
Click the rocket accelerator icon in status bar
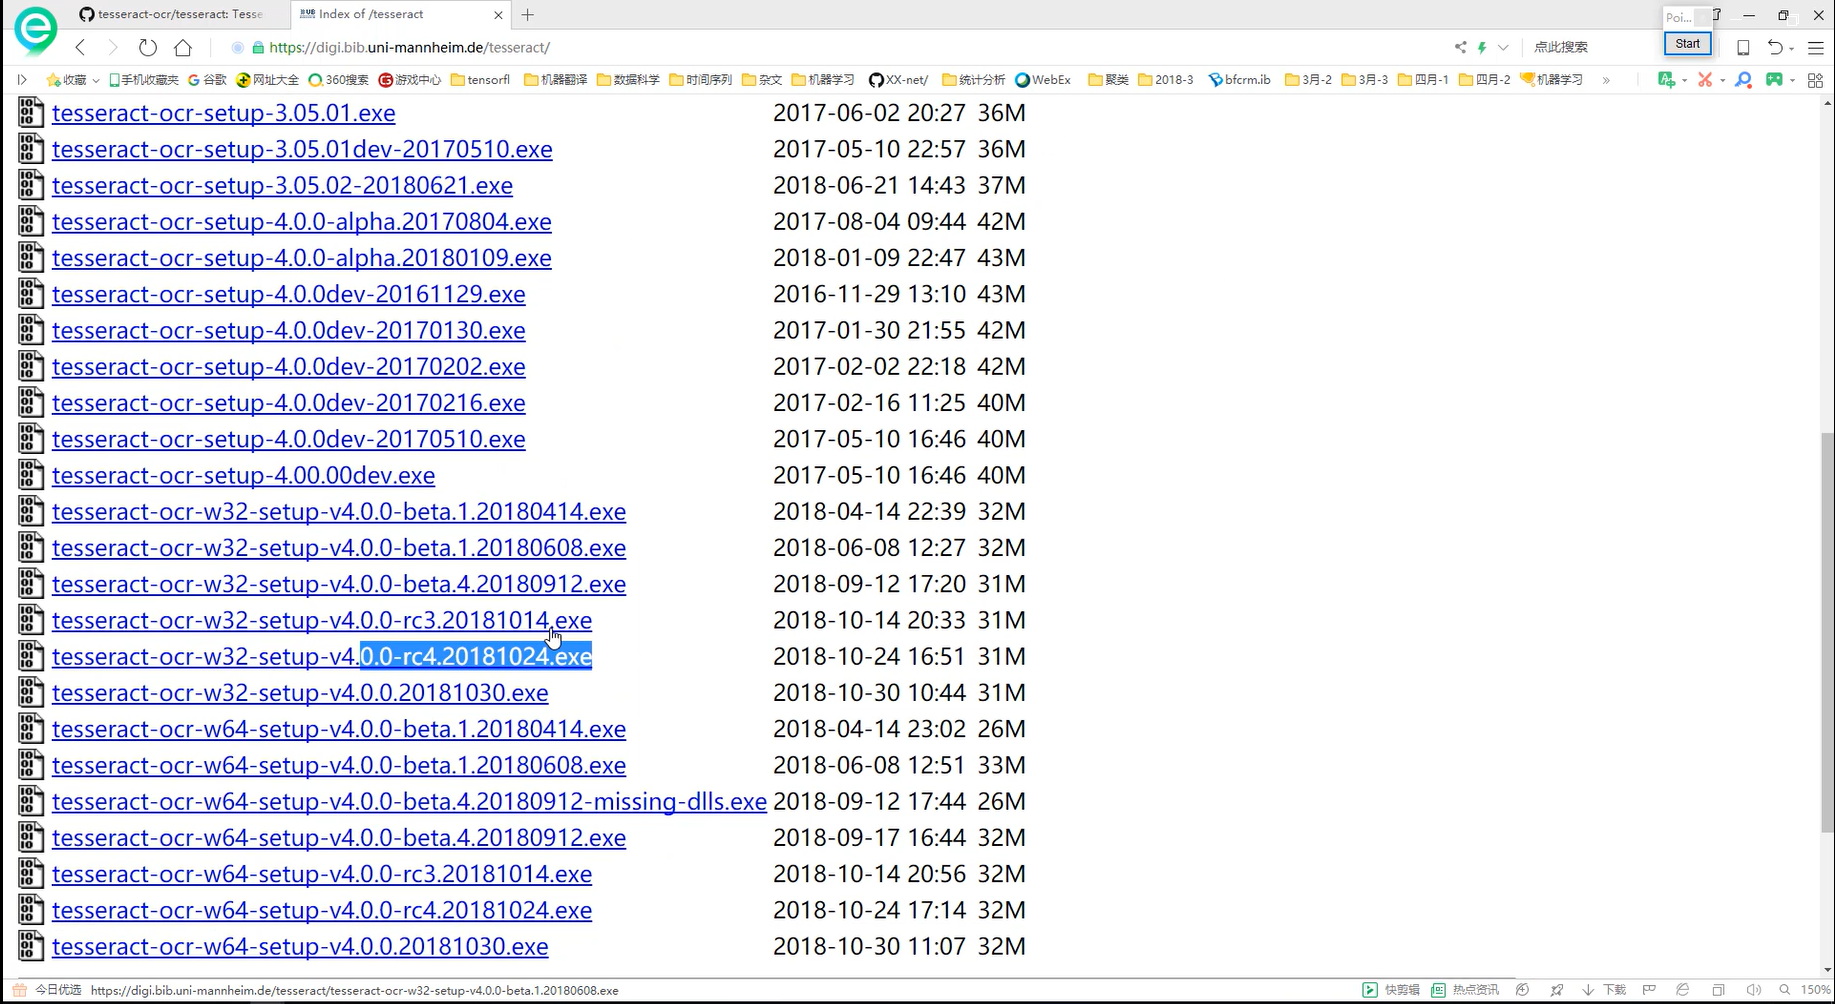pos(1557,990)
